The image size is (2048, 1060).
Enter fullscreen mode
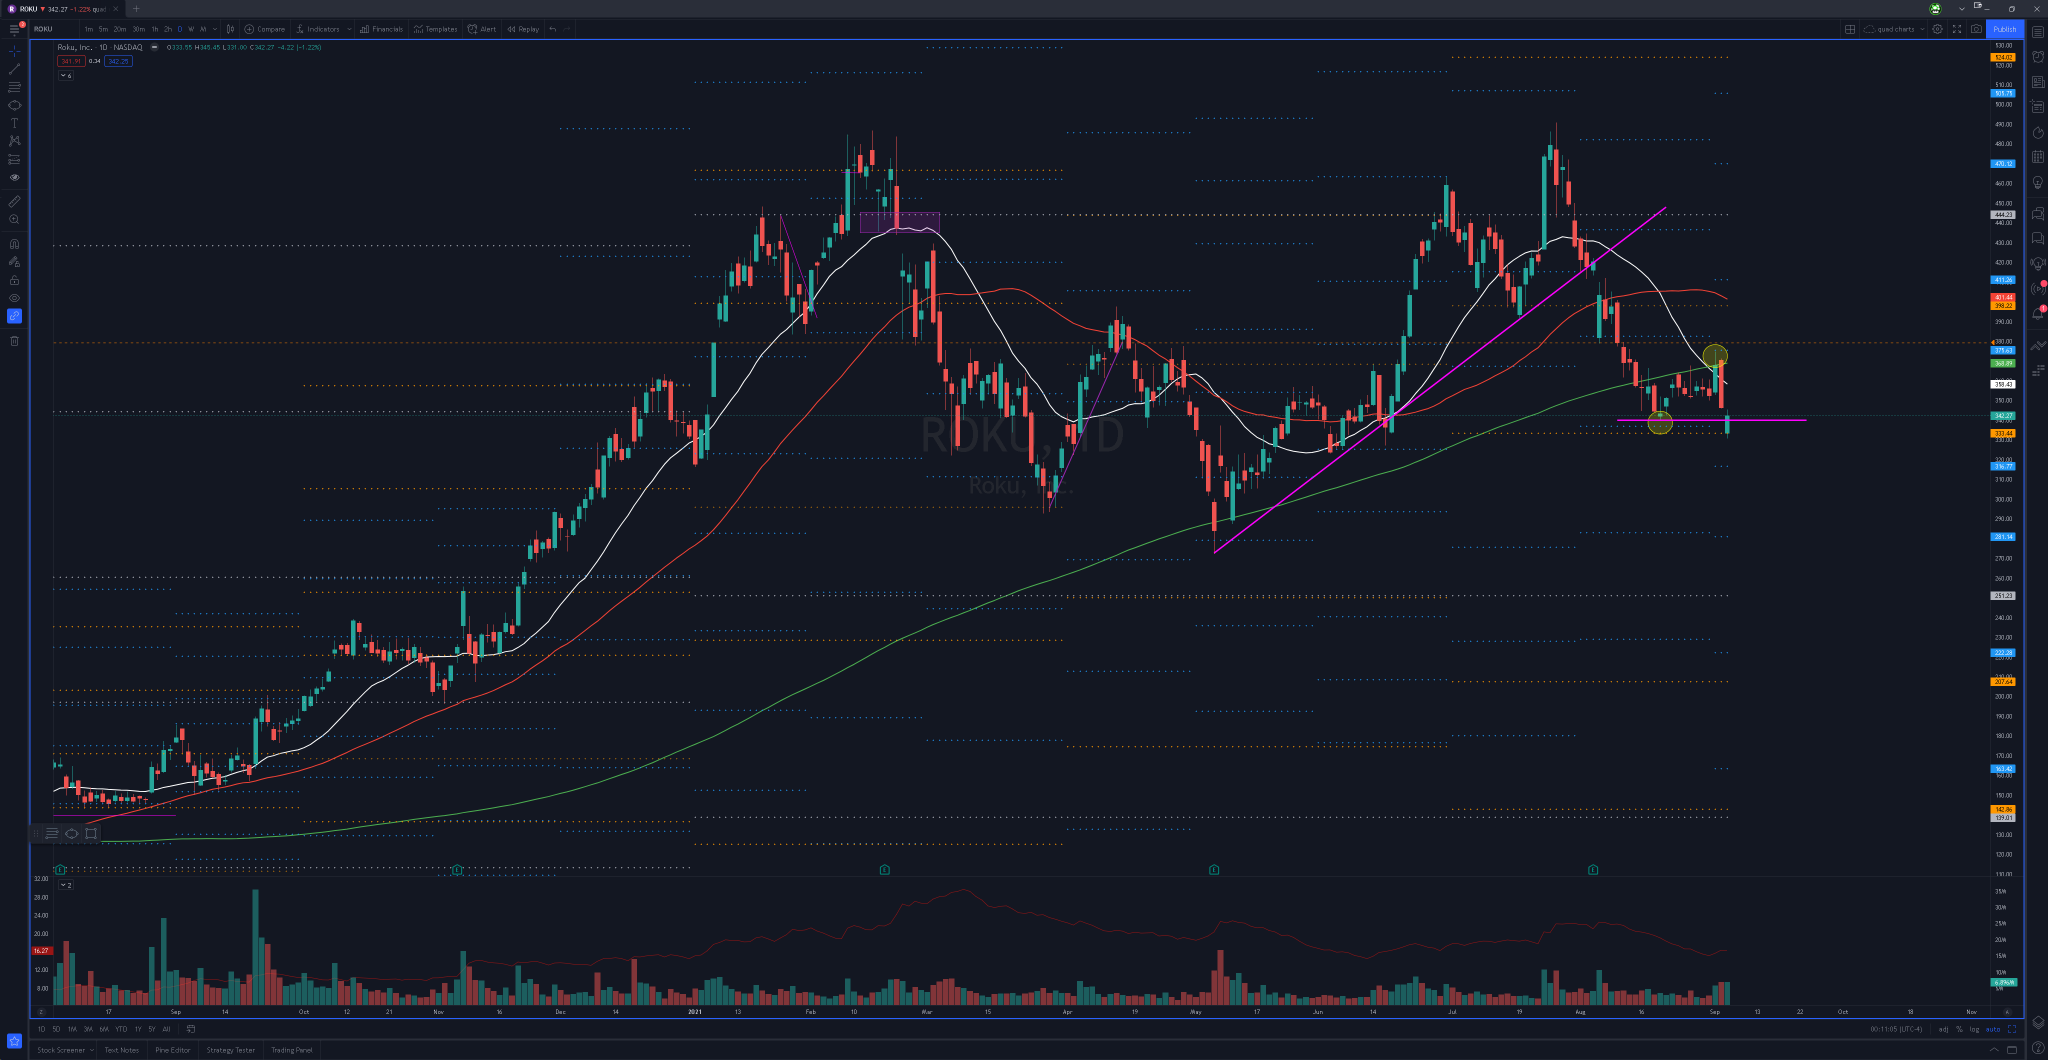pyautogui.click(x=1957, y=29)
